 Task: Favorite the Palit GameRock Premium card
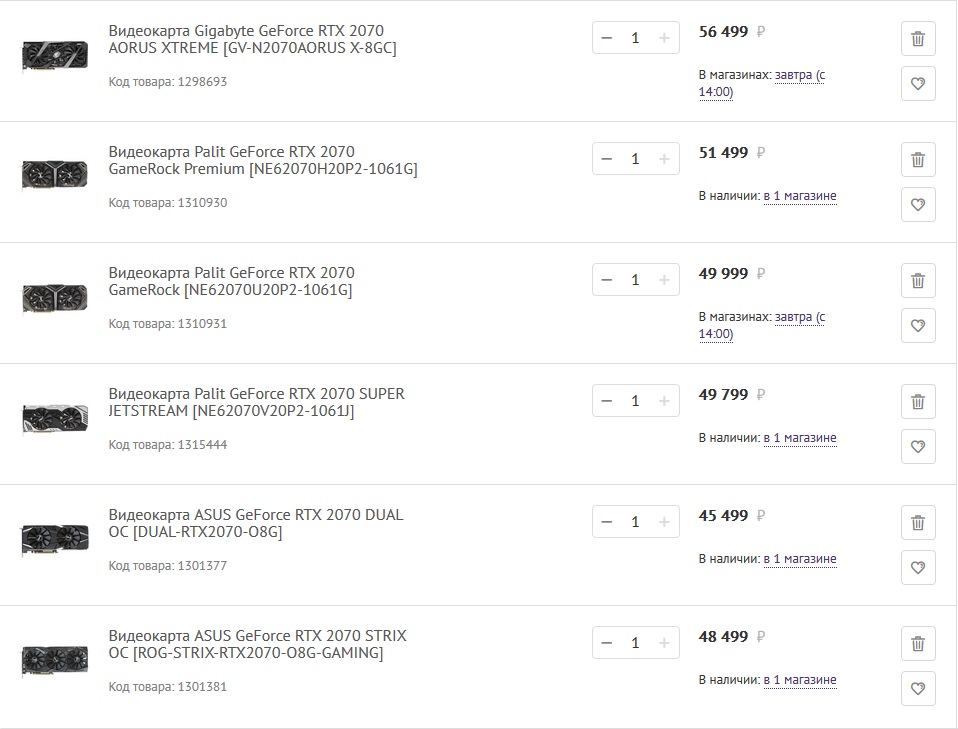tap(918, 205)
